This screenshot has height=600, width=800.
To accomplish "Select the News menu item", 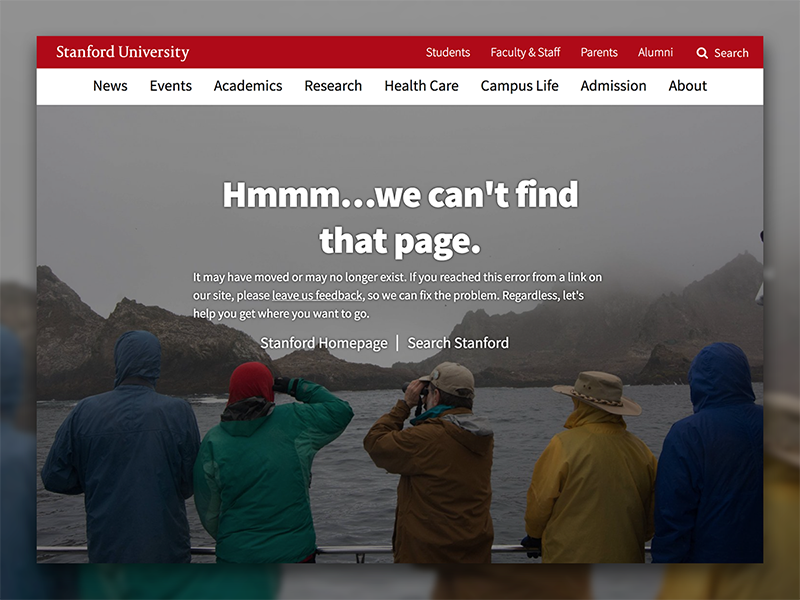I will (110, 86).
